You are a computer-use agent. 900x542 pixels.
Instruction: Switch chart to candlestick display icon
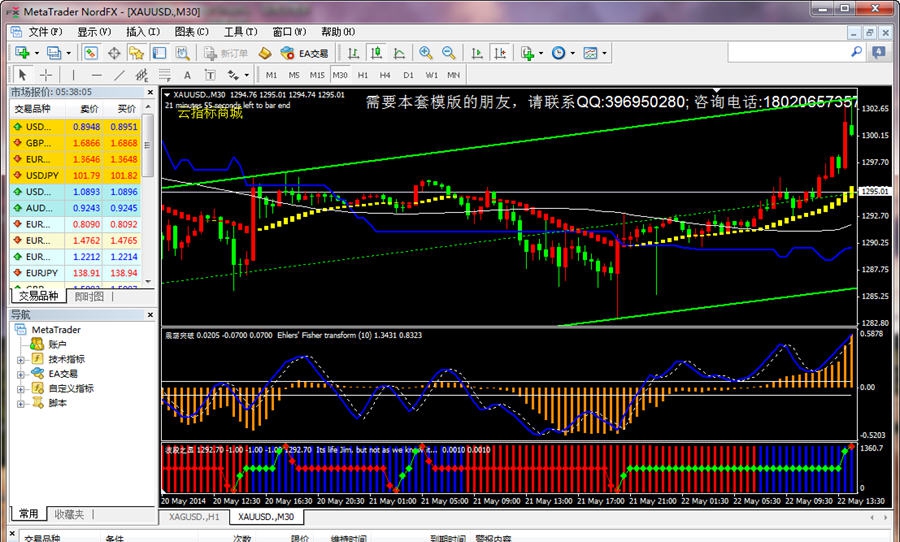(x=376, y=53)
